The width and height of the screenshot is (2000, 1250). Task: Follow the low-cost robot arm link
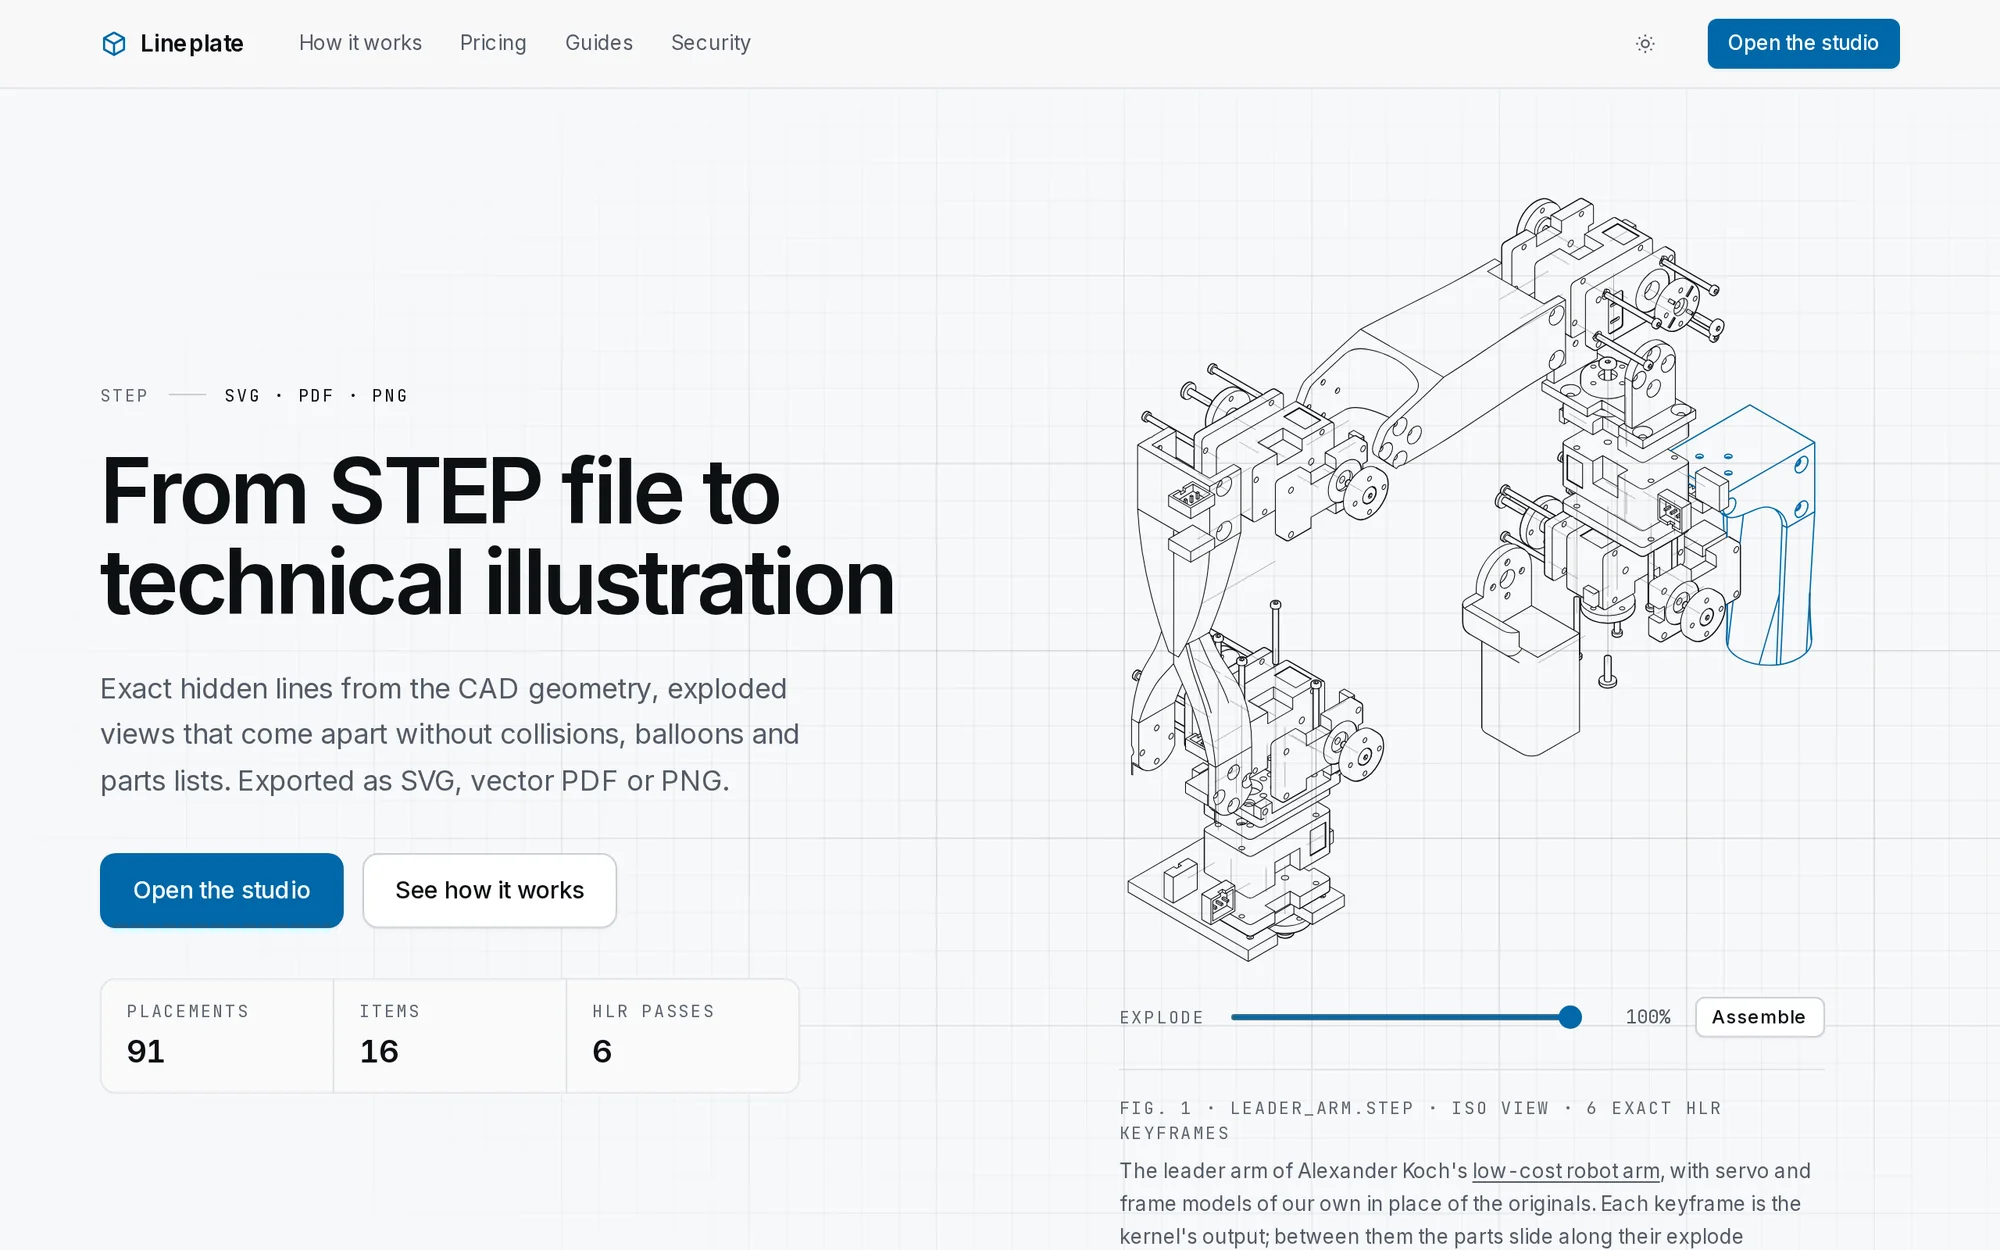(1566, 1170)
